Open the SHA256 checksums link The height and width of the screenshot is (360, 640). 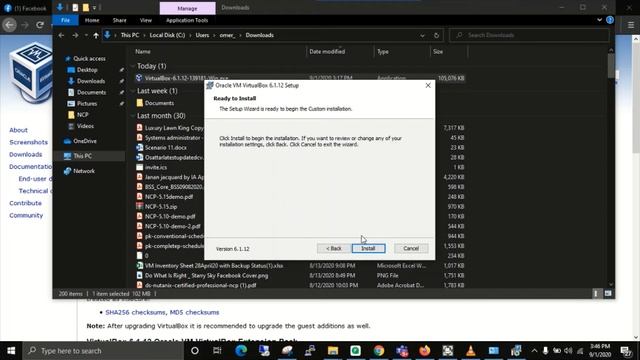tap(136, 312)
